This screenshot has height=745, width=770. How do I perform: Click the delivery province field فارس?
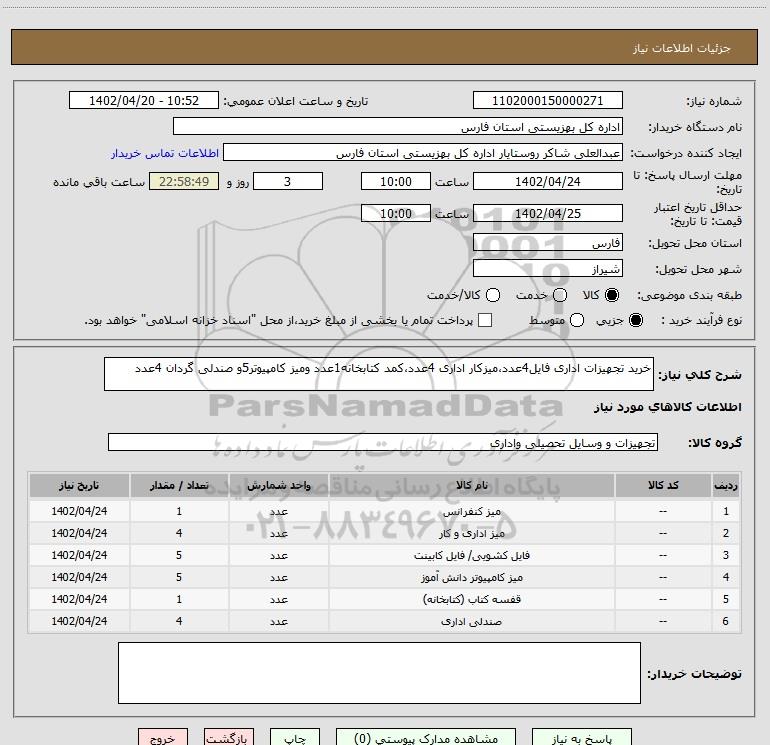point(548,243)
